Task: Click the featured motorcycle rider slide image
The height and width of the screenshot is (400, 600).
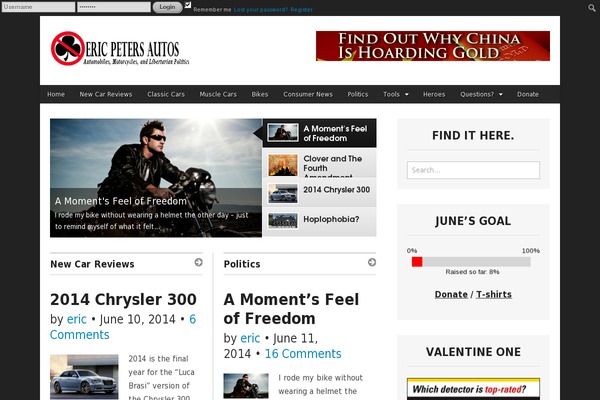Action: 156,178
